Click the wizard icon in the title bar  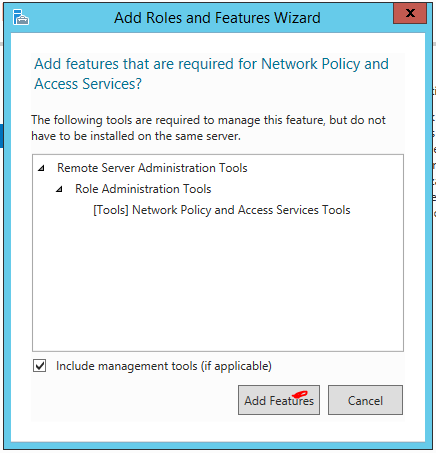pyautogui.click(x=21, y=17)
